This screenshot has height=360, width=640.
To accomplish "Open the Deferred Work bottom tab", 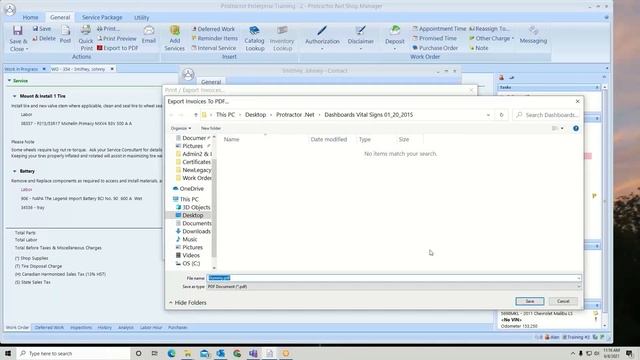I will (x=49, y=327).
